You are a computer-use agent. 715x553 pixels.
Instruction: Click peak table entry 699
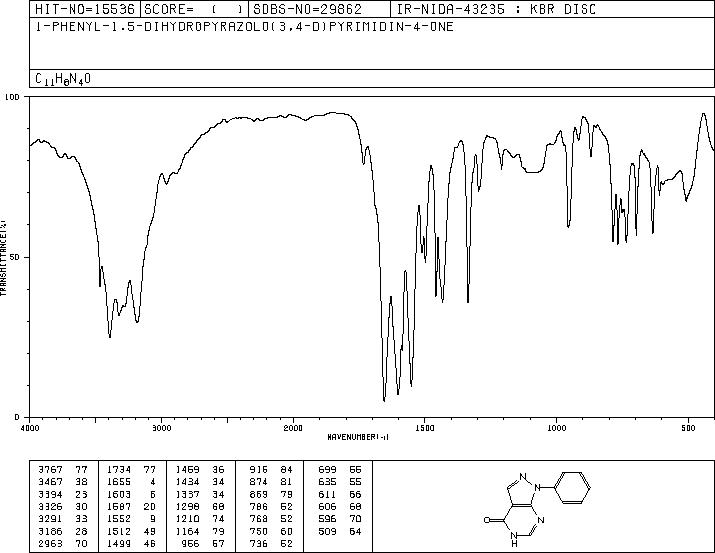(327, 470)
